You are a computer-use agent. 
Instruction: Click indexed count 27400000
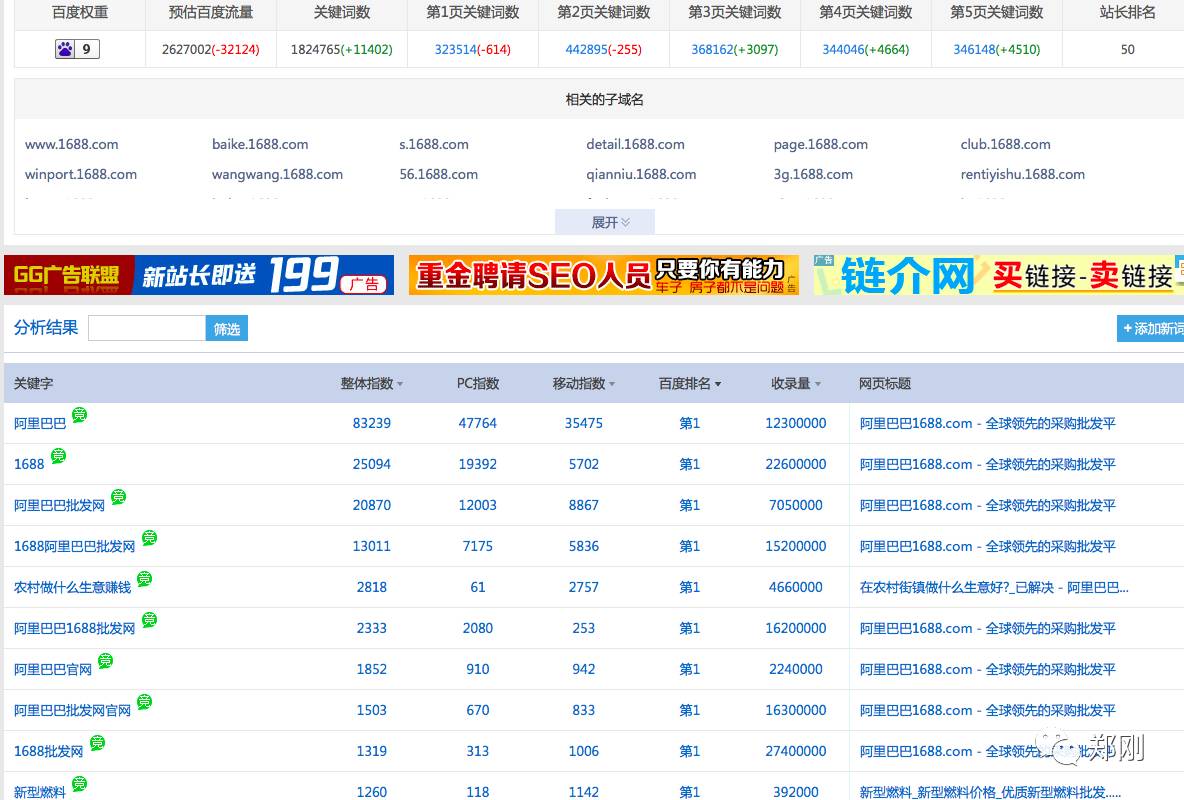796,751
